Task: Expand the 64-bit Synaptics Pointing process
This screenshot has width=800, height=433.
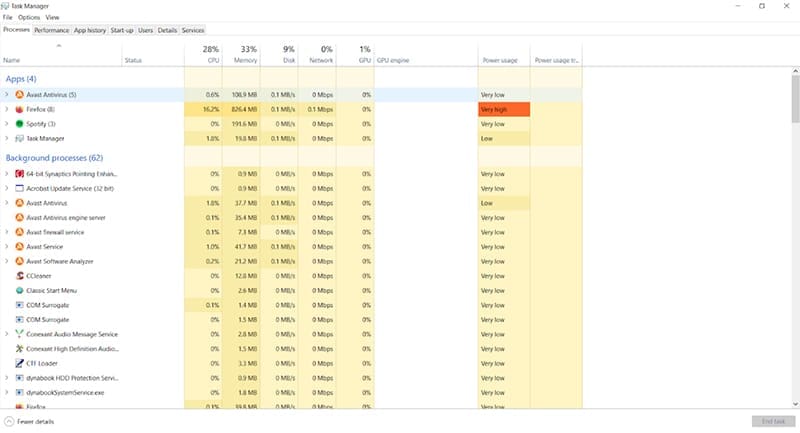Action: point(7,174)
